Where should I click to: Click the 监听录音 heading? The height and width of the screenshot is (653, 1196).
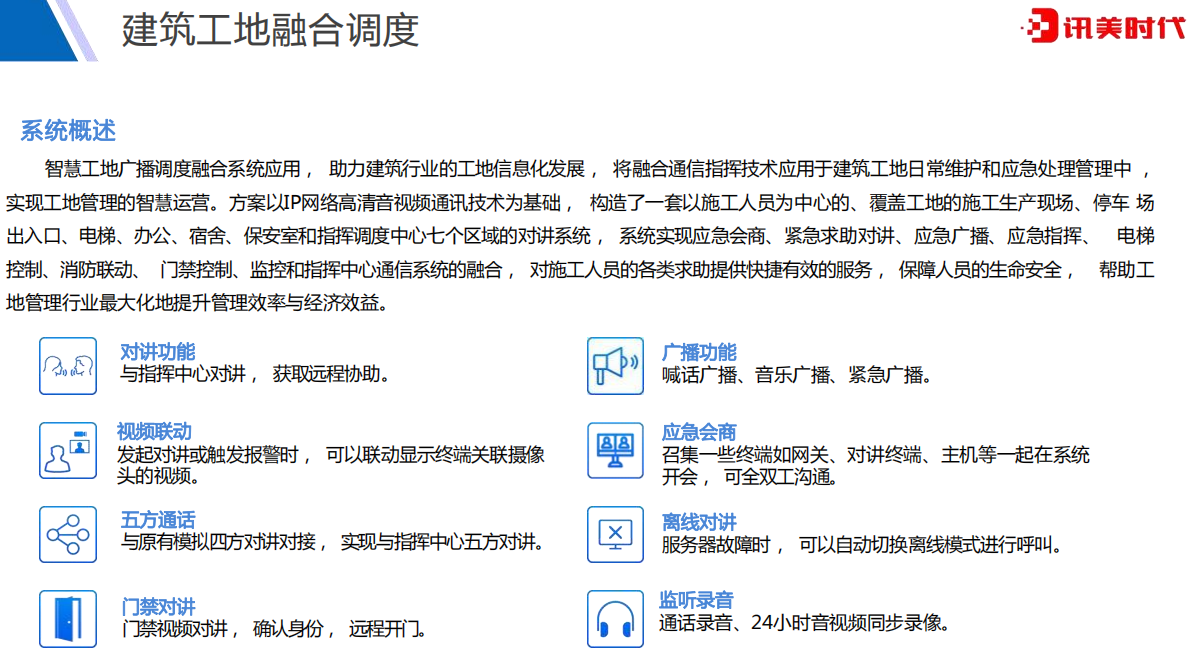[696, 600]
